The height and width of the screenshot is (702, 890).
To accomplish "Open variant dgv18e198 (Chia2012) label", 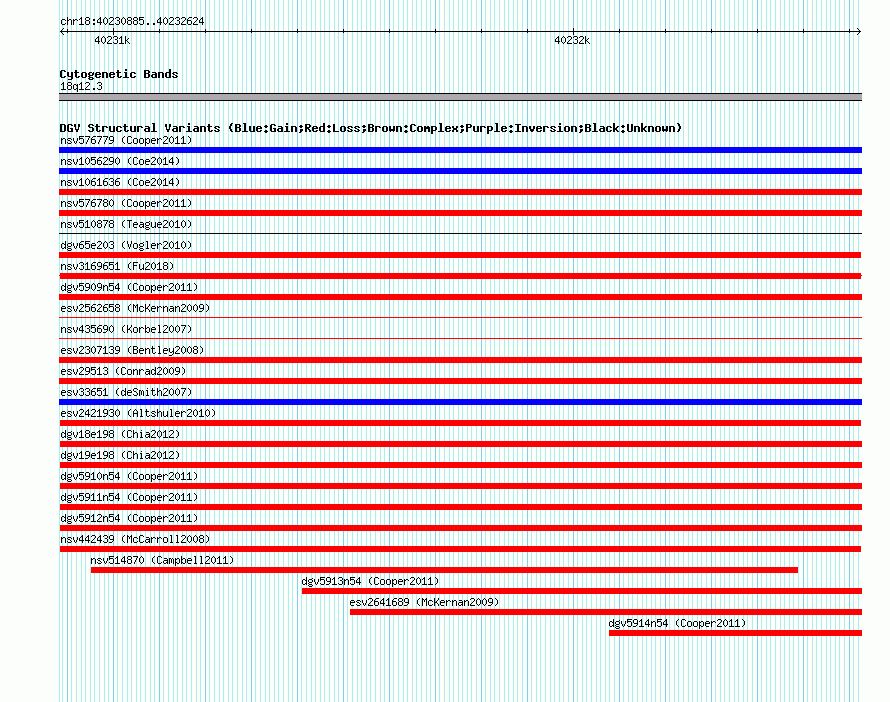I will tap(120, 434).
